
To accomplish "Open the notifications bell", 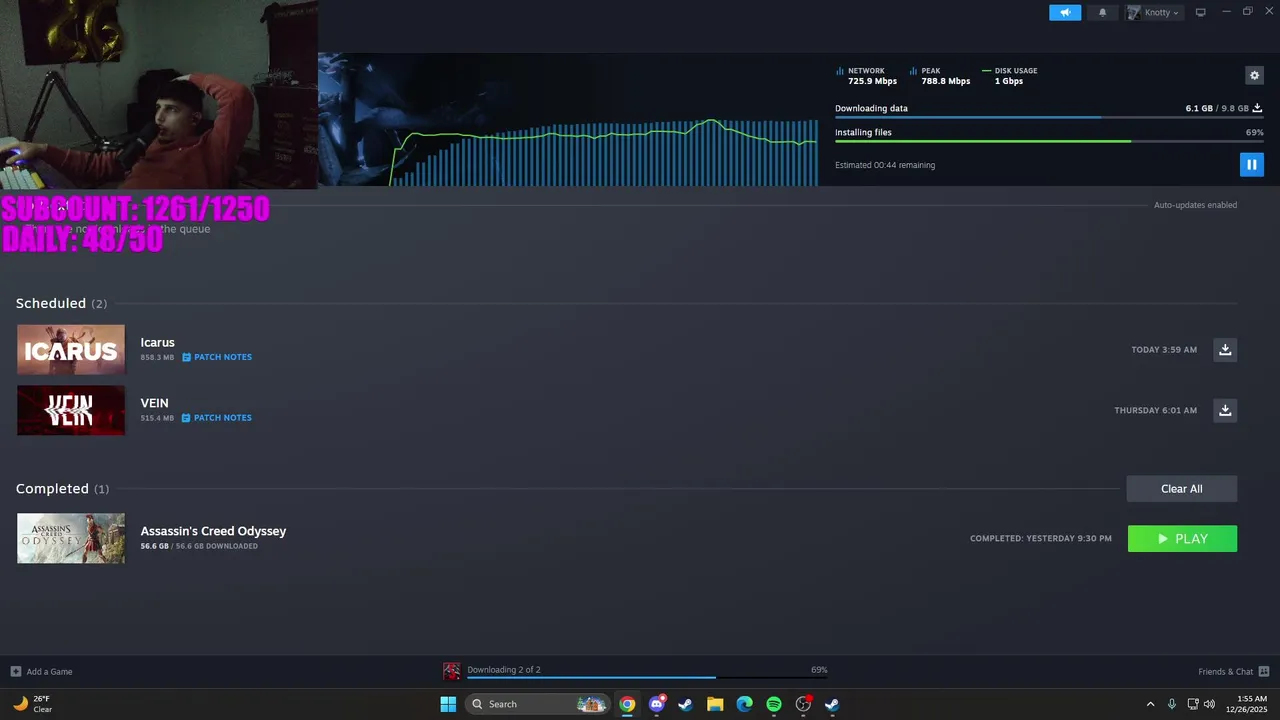I will 1102,12.
